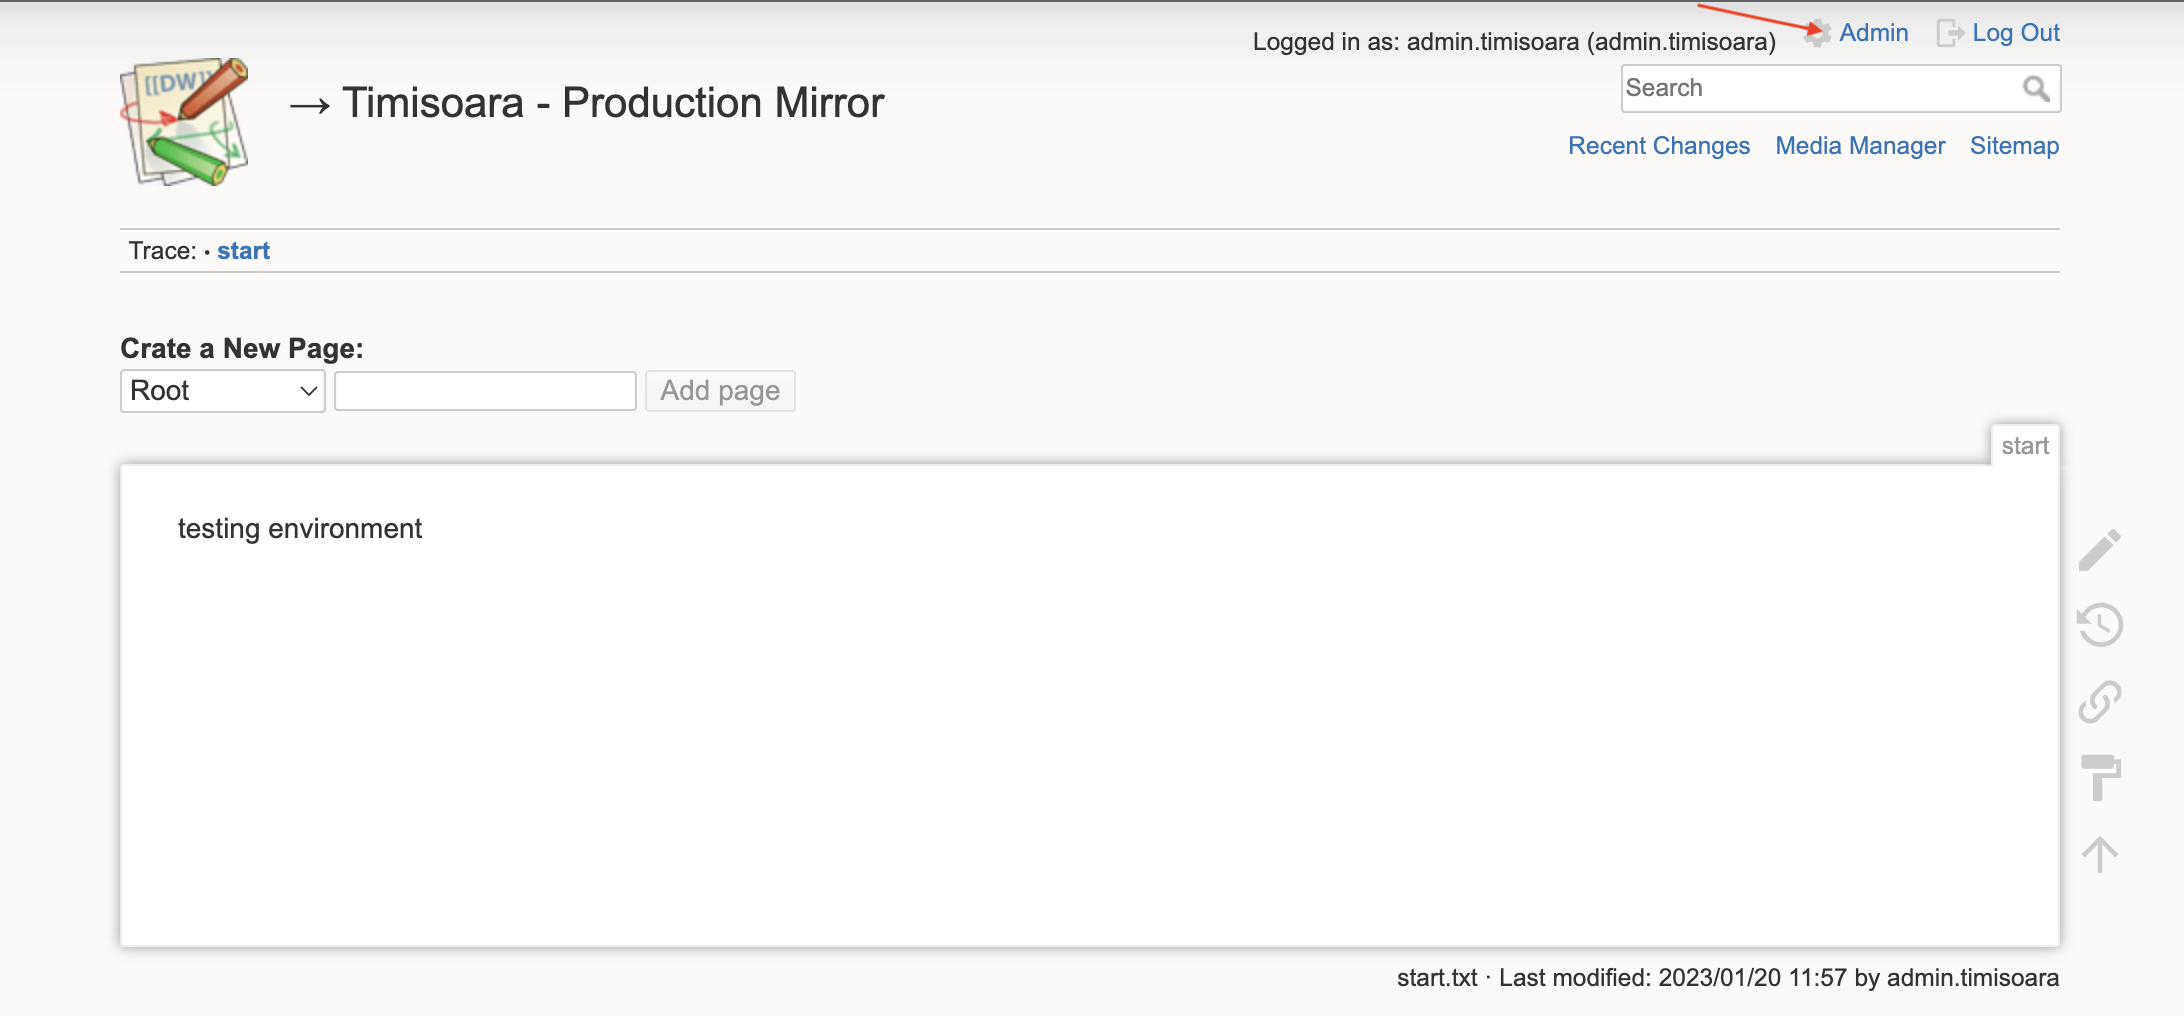Click the Add page button
2184x1016 pixels.
(x=719, y=391)
